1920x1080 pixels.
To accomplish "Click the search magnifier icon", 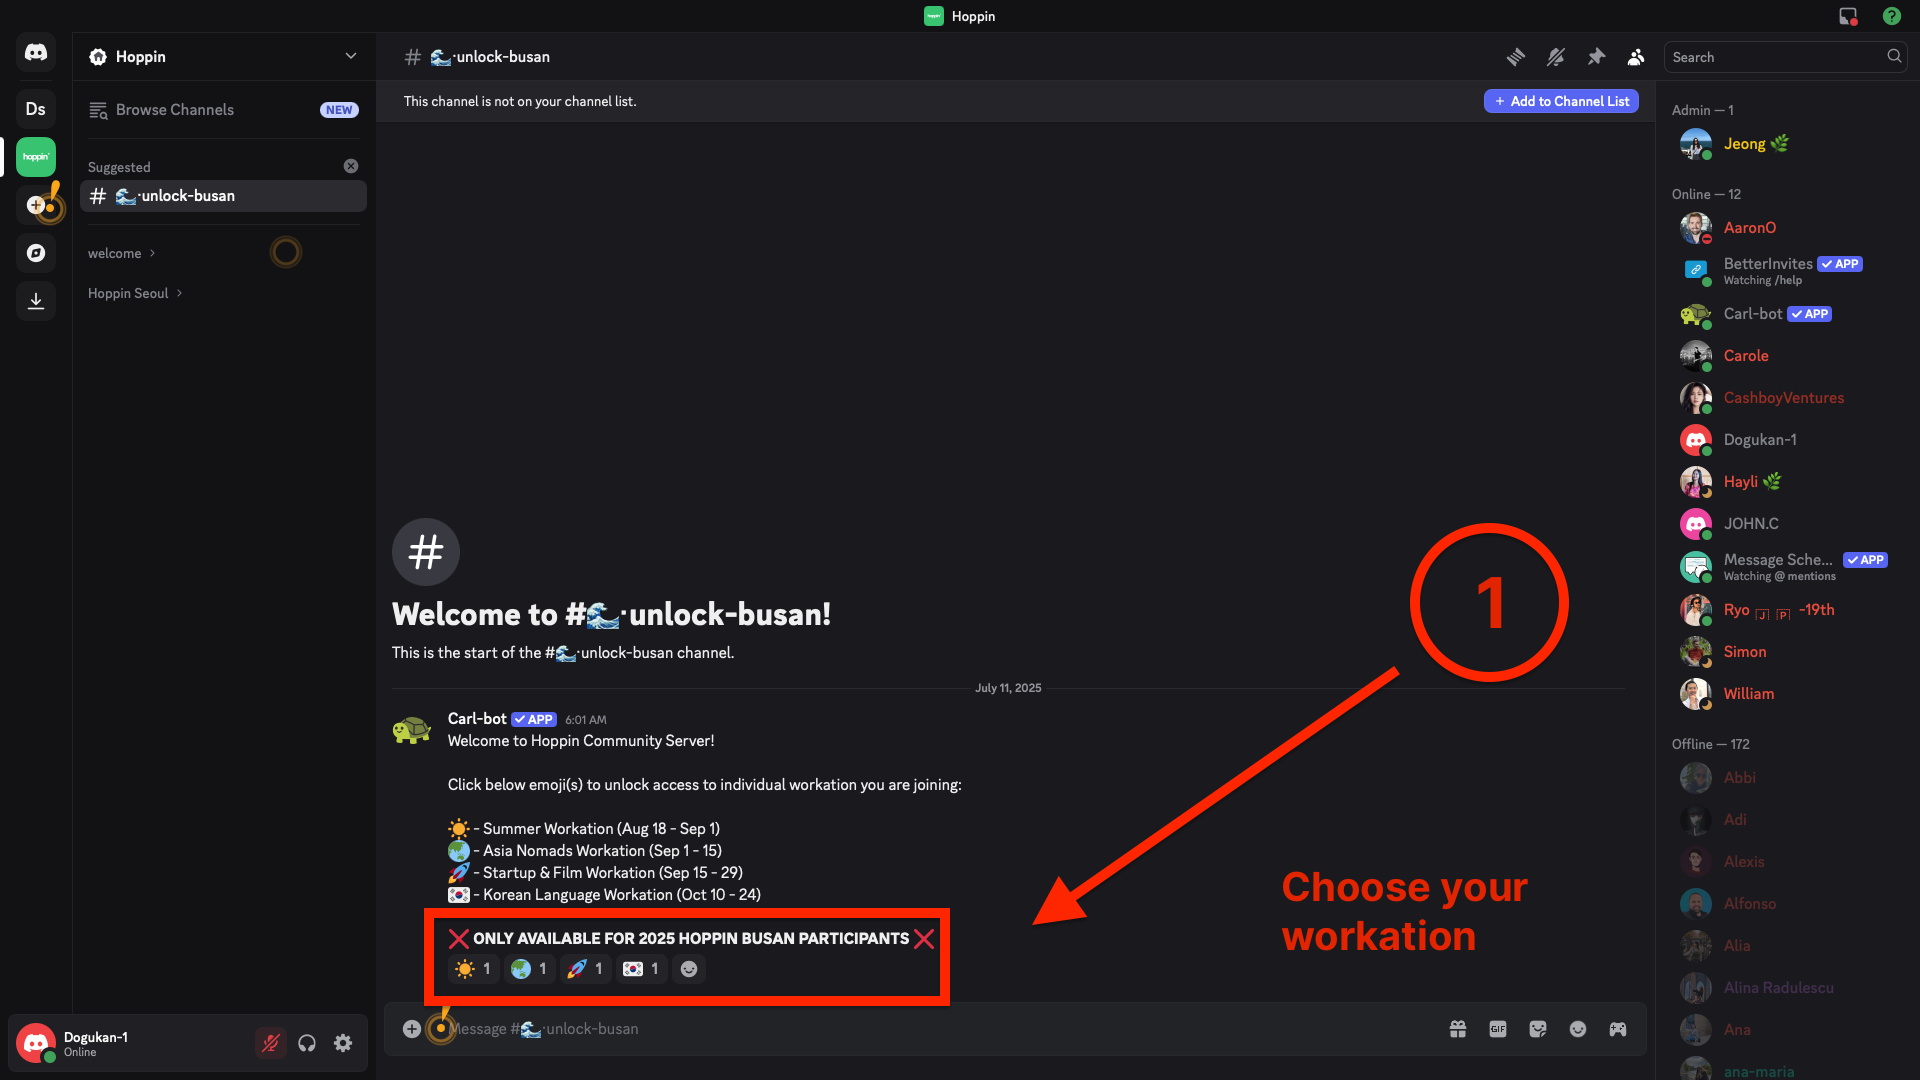I will point(1894,56).
